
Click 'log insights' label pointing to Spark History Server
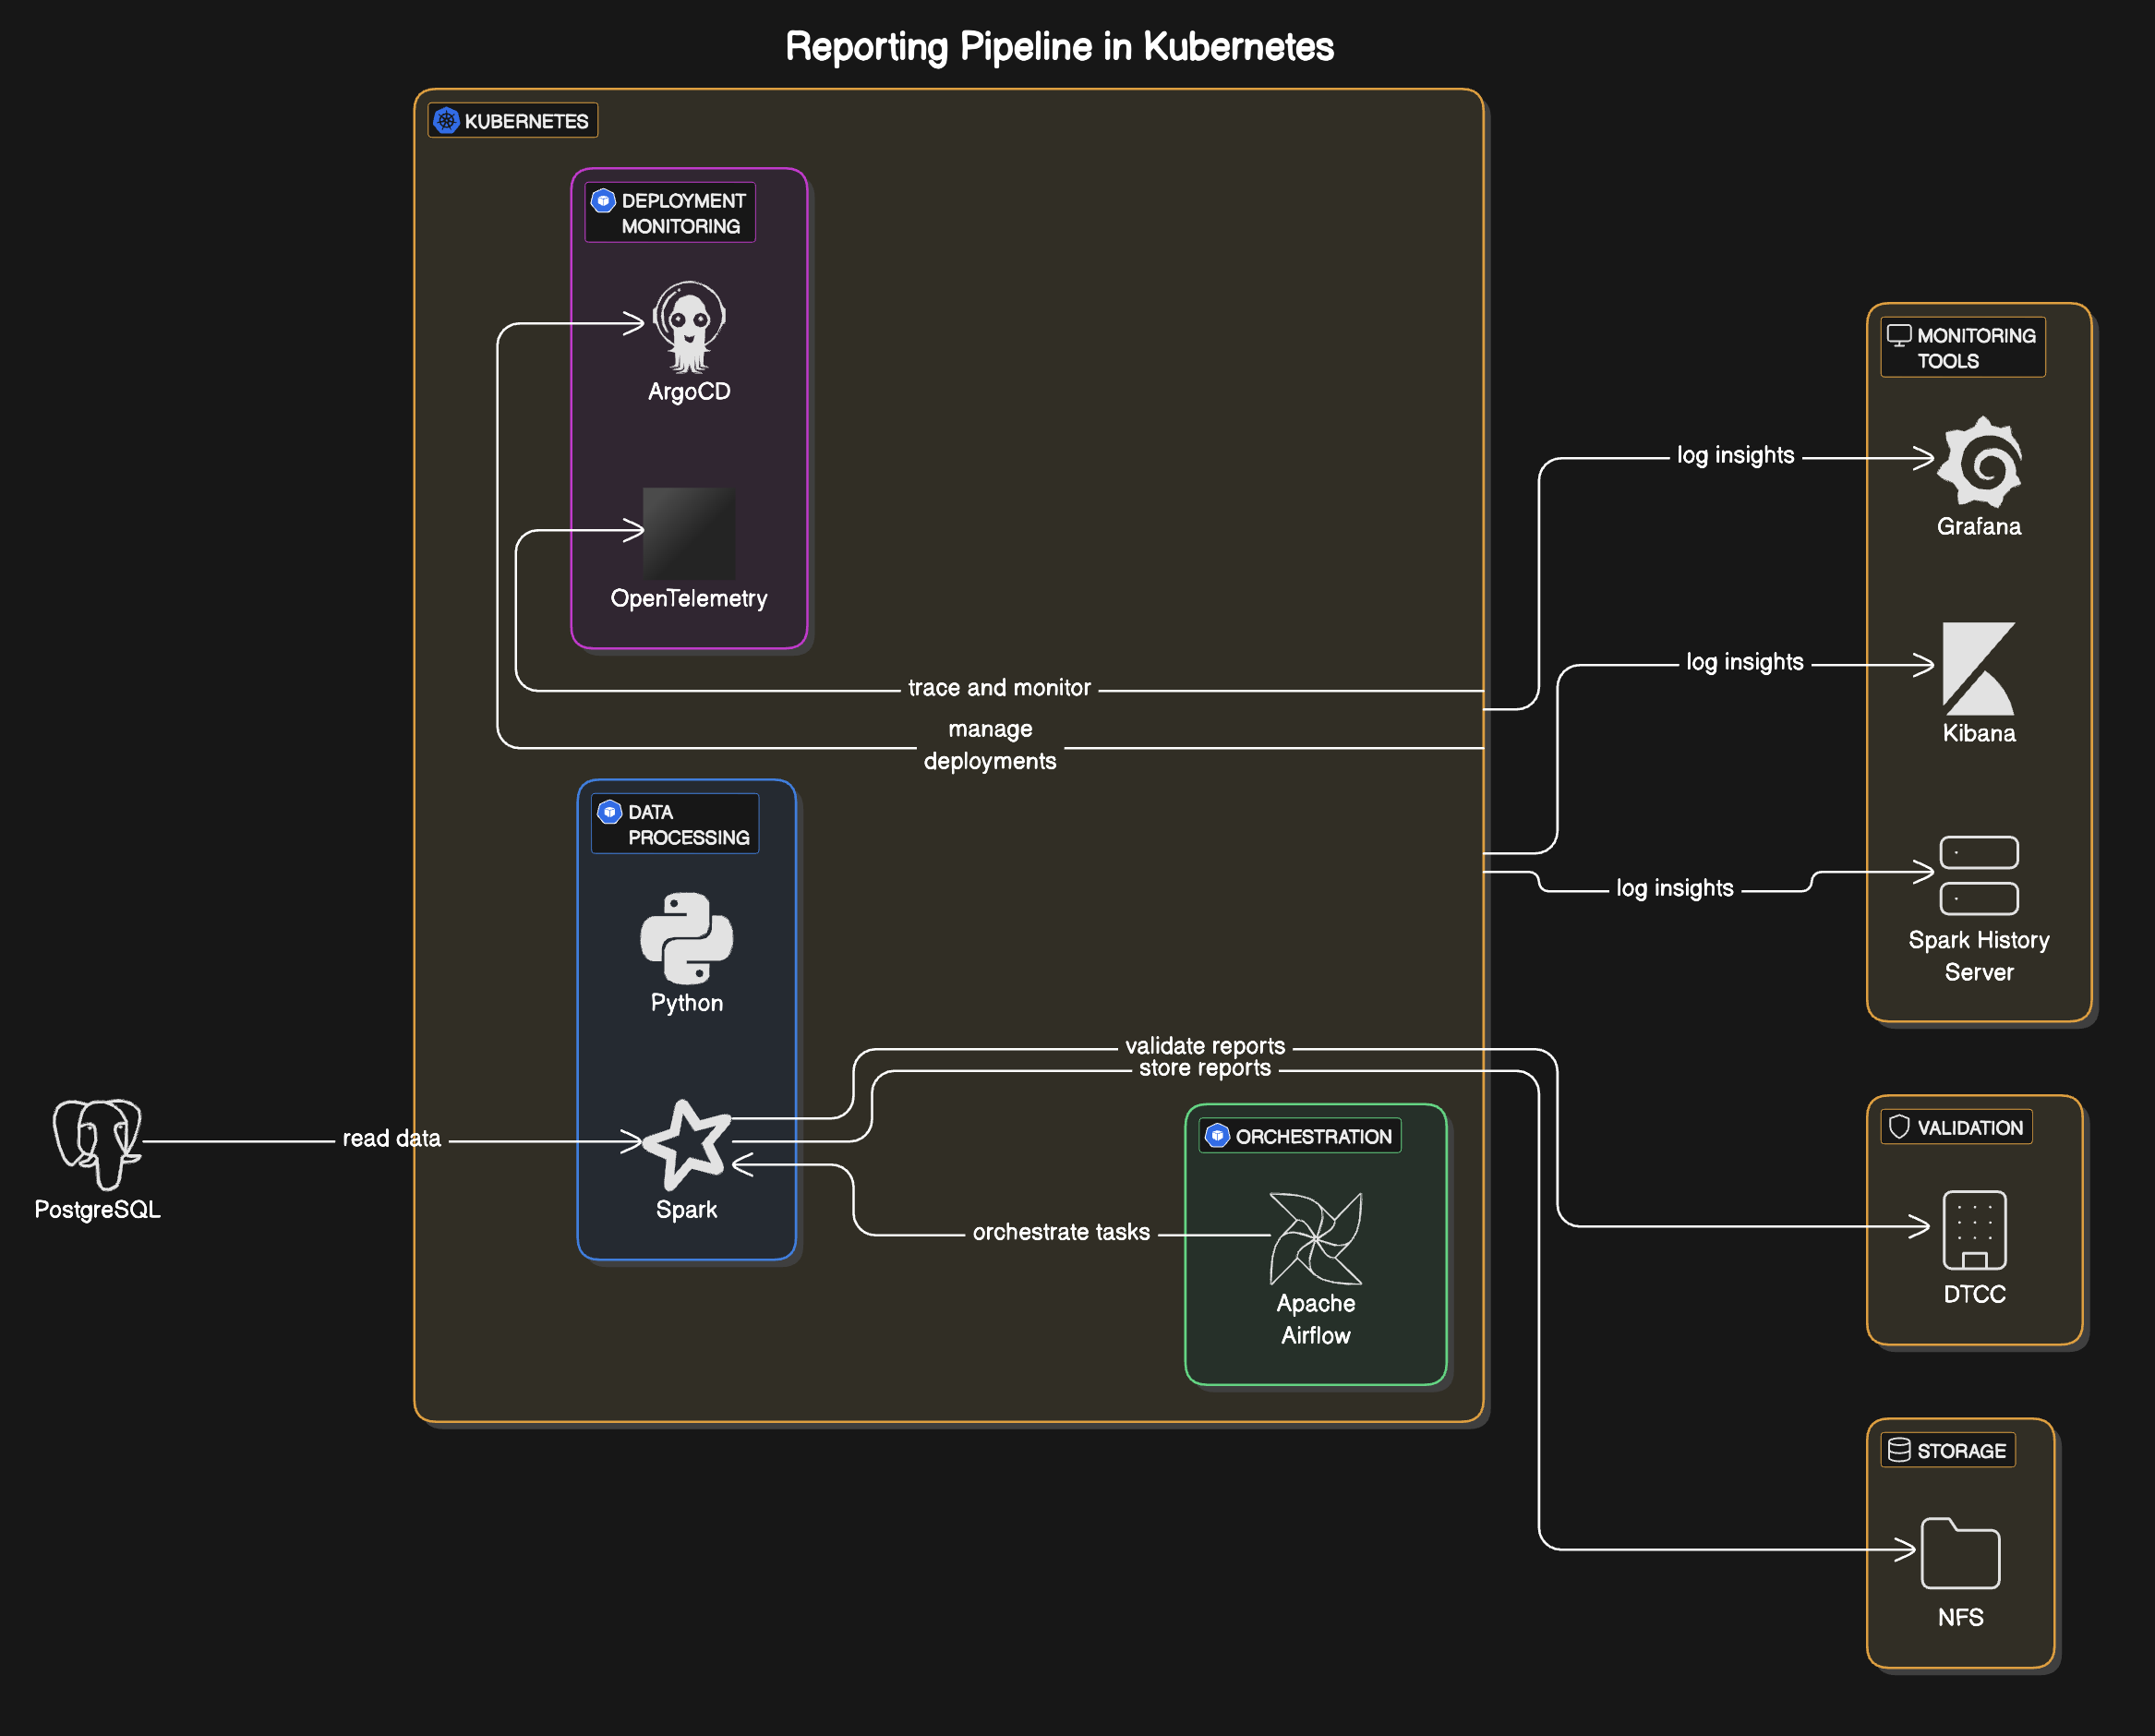(1675, 888)
